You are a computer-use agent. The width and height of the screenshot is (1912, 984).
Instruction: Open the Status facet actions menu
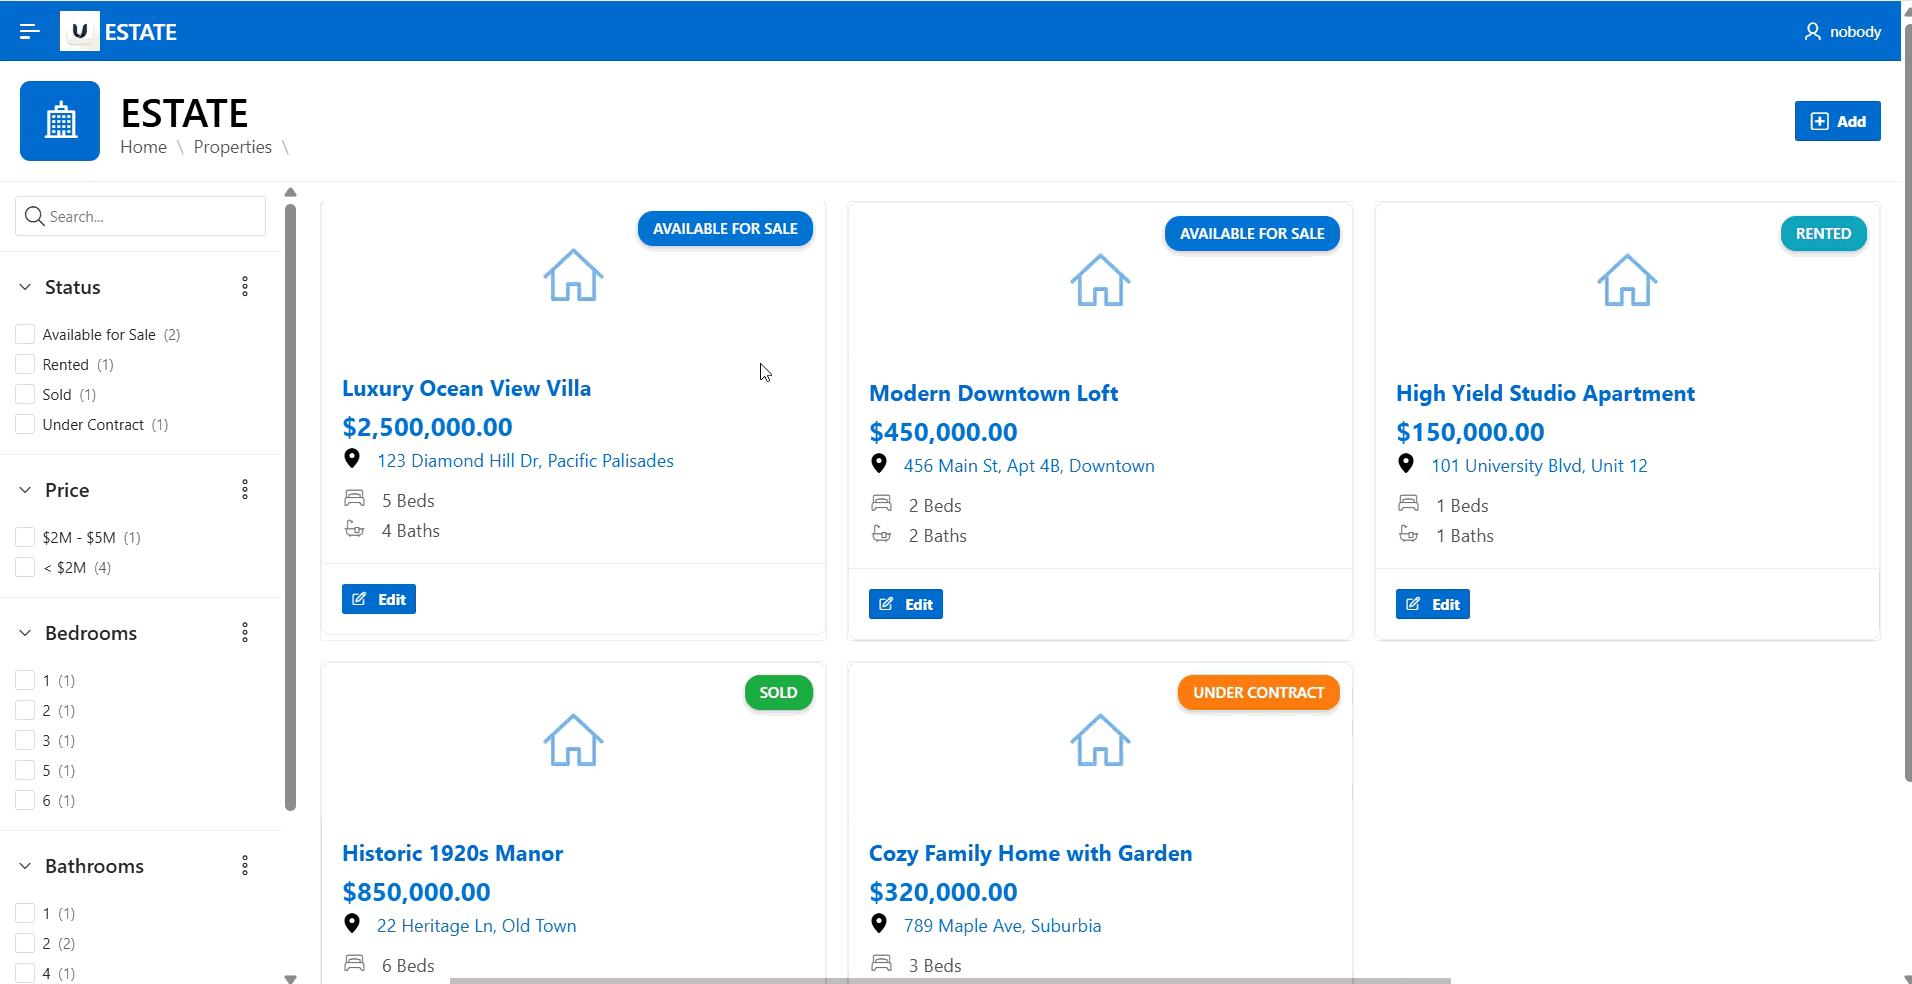click(x=245, y=287)
